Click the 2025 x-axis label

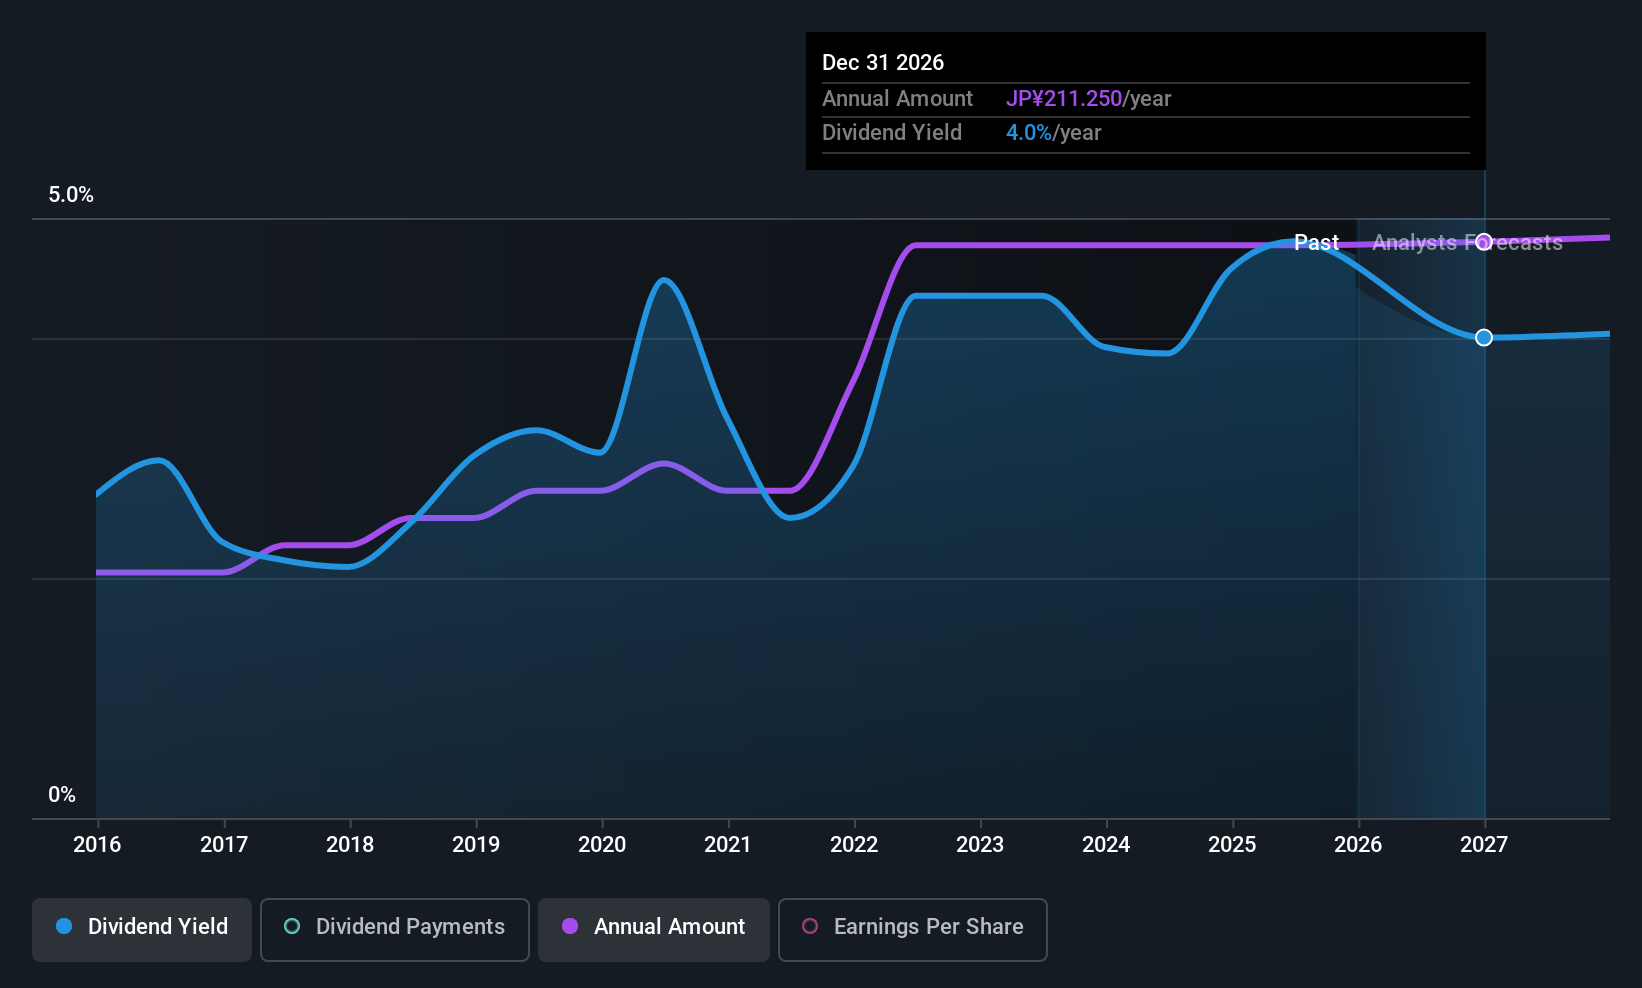pos(1232,845)
